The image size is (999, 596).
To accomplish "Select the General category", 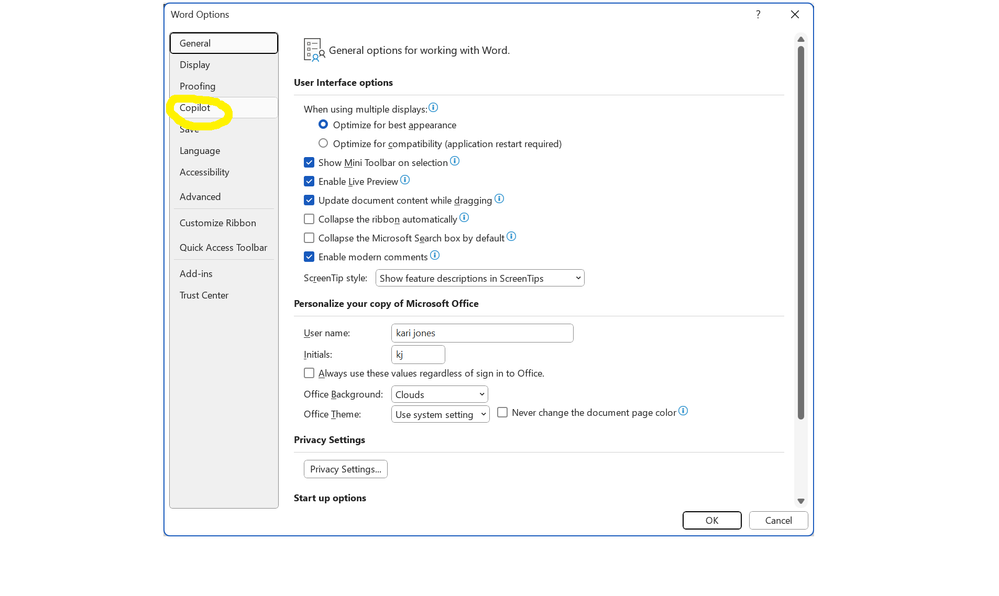I will coord(224,43).
